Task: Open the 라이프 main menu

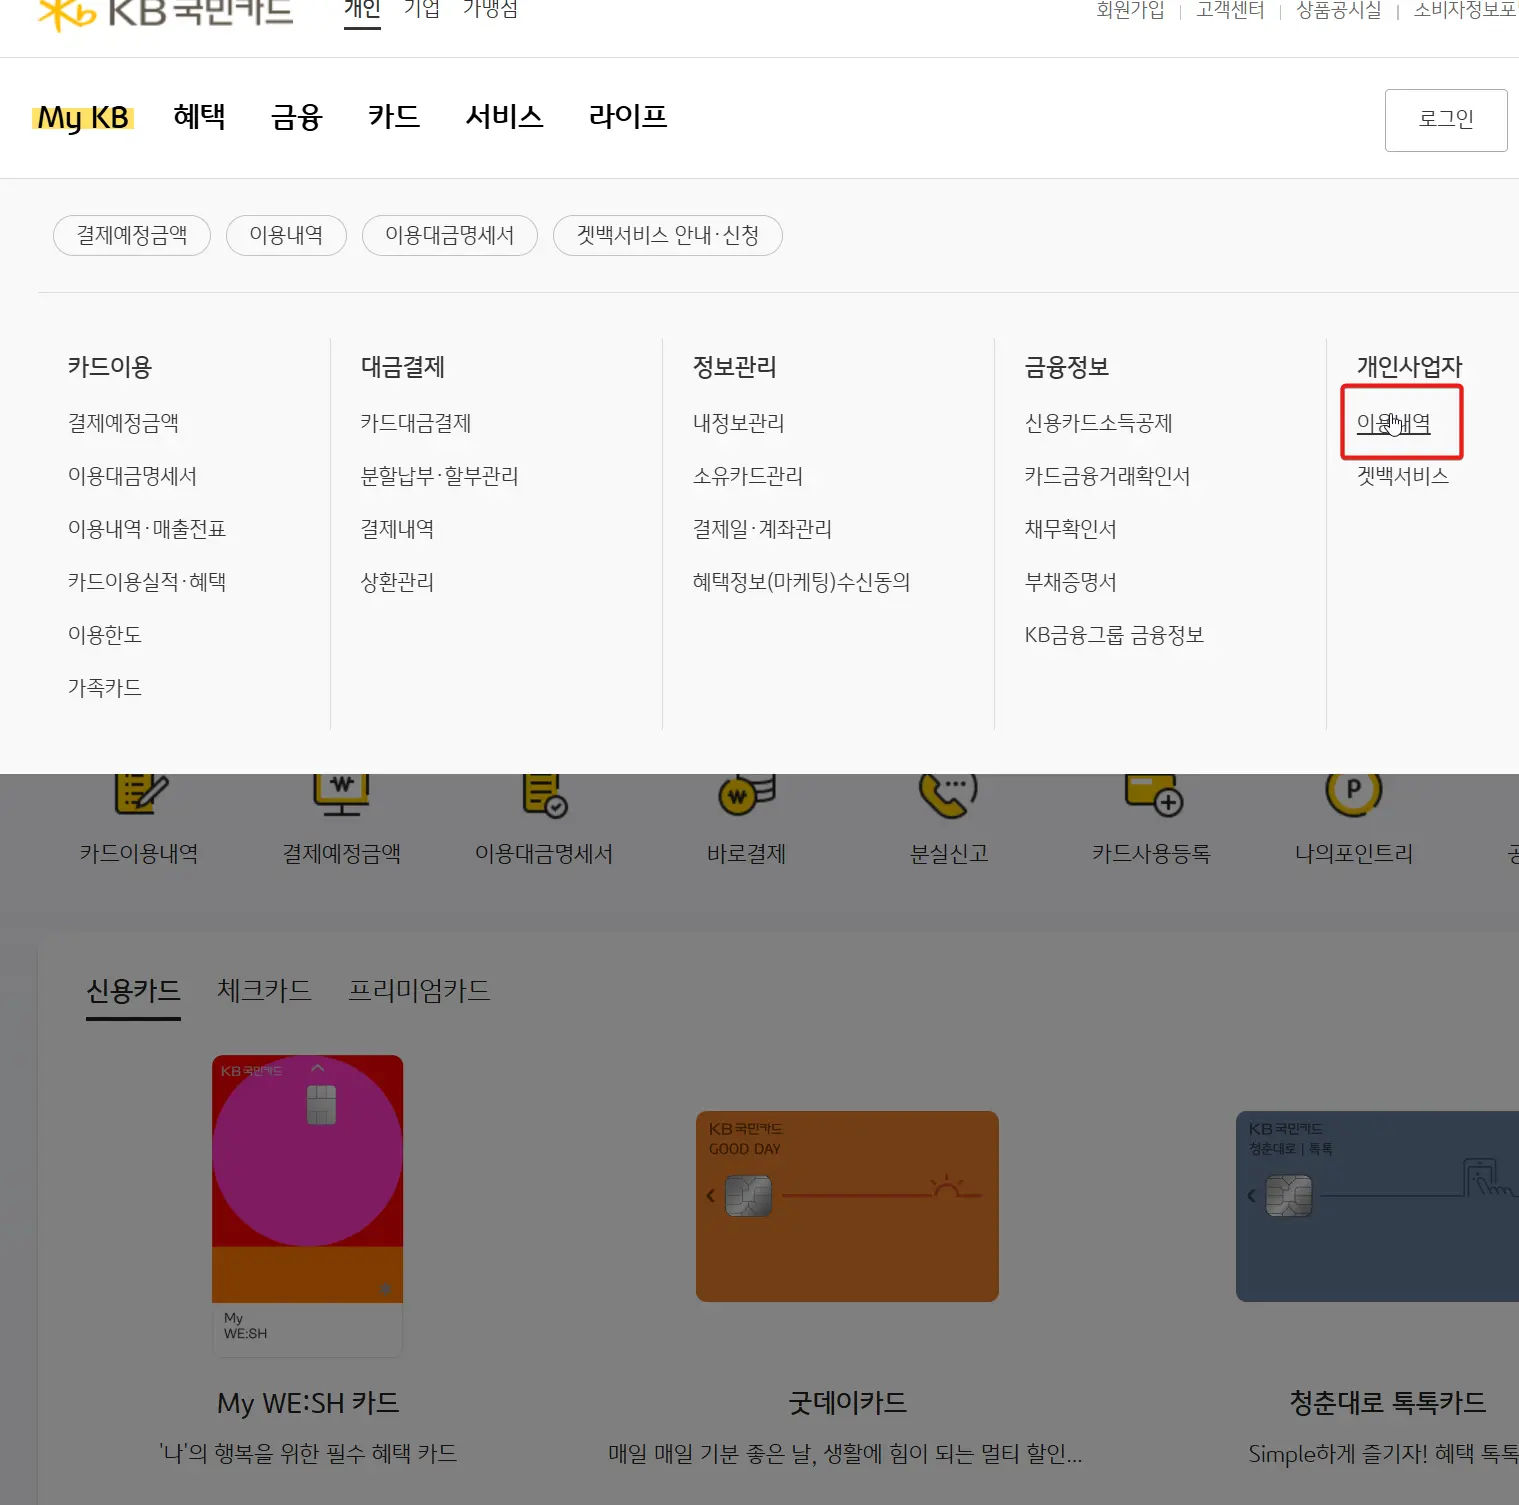Action: pyautogui.click(x=628, y=116)
